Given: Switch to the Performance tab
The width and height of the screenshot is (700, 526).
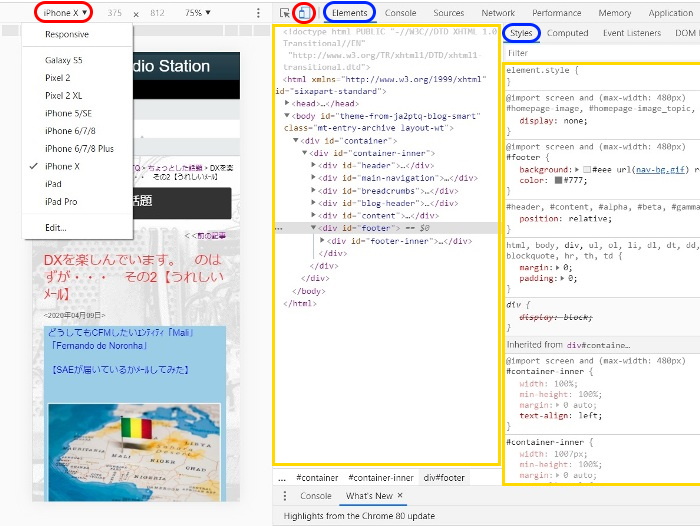Looking at the screenshot, I should 557,13.
